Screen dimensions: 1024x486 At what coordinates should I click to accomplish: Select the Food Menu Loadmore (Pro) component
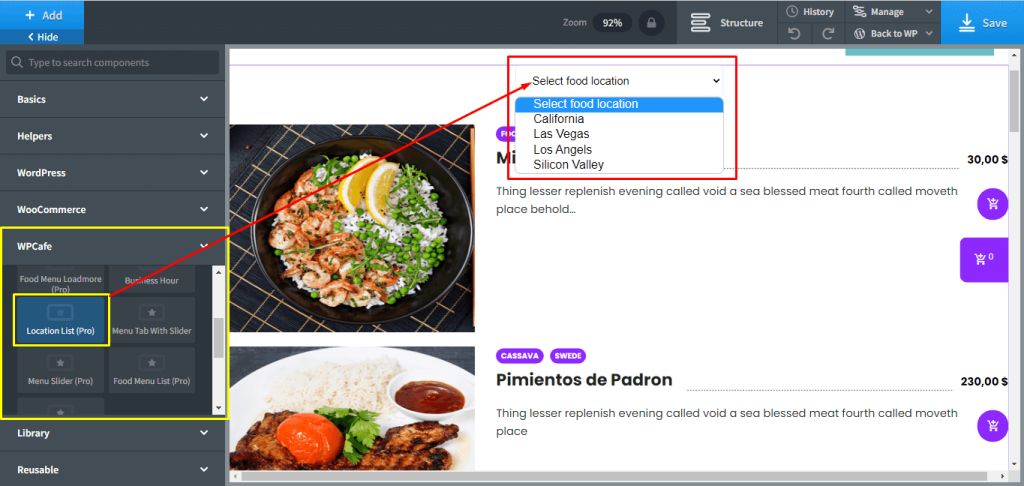click(x=60, y=280)
